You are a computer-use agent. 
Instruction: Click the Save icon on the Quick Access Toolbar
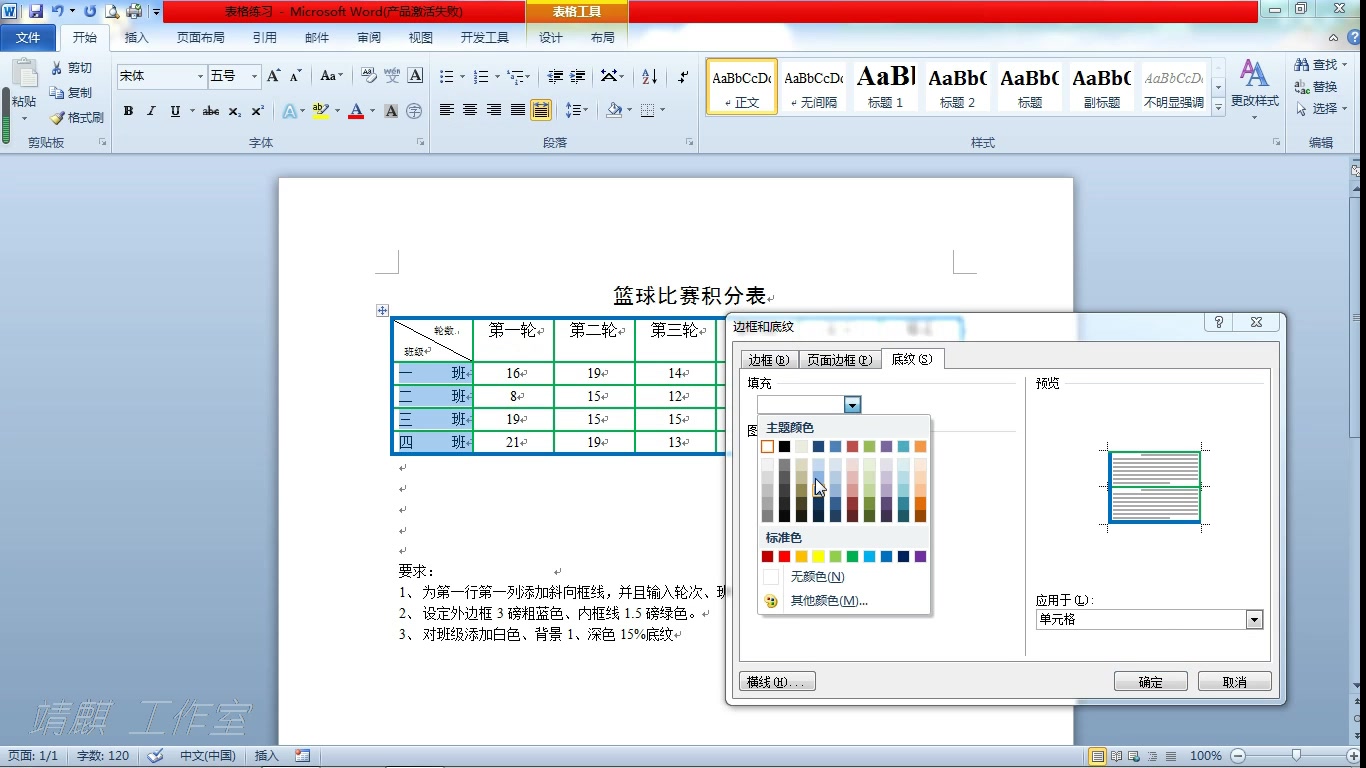[37, 10]
